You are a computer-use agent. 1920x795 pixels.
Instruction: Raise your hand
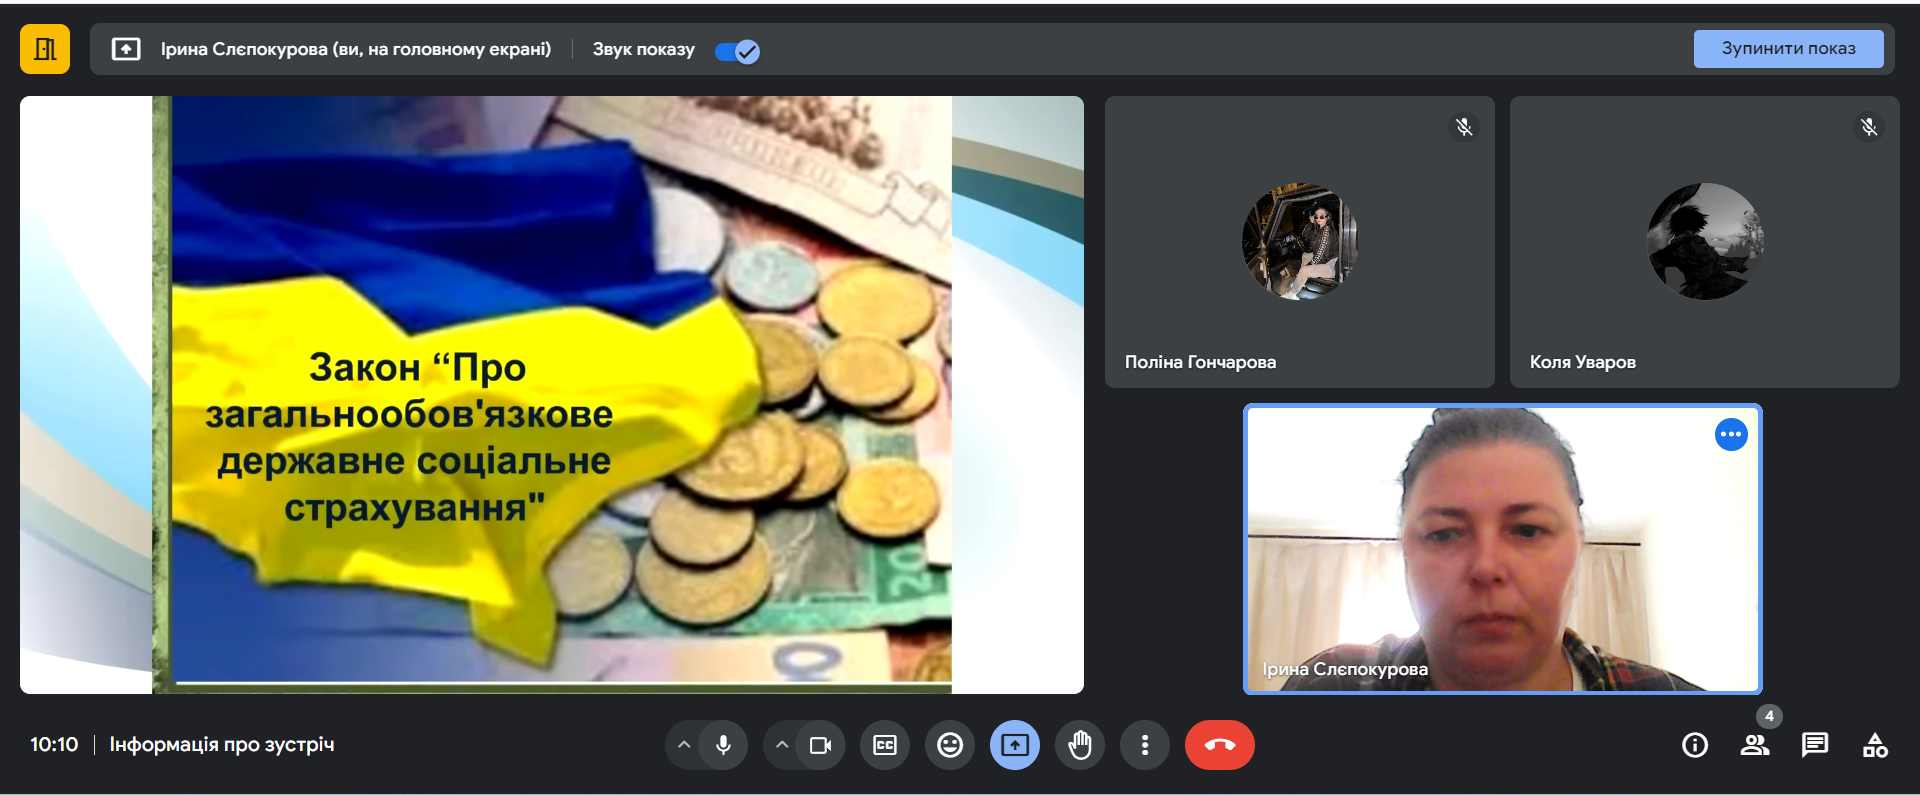click(1080, 745)
